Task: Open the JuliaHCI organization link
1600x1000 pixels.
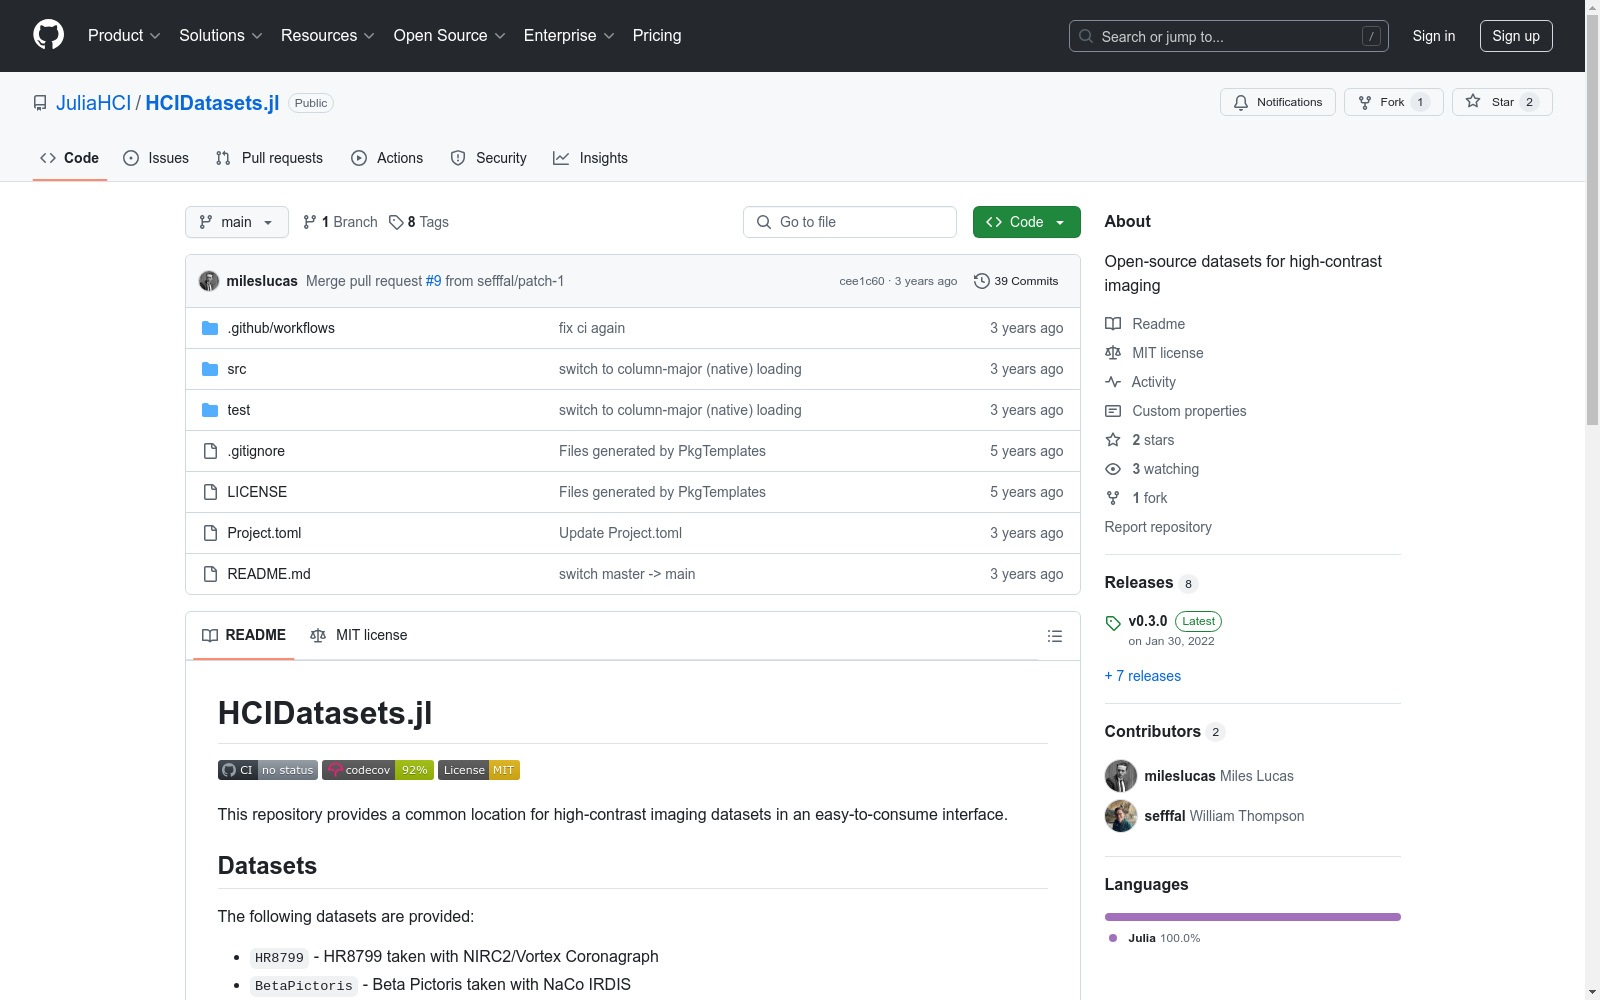Action: point(93,103)
